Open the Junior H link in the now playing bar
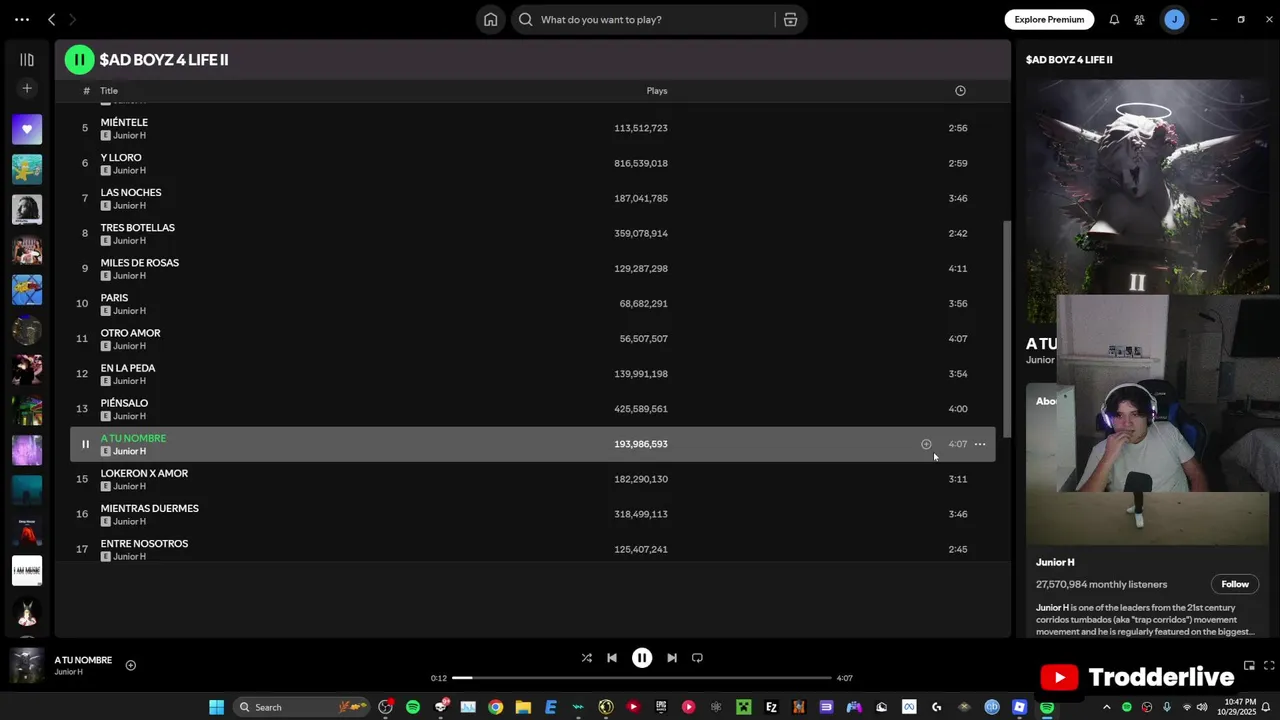This screenshot has height=720, width=1280. [68, 672]
